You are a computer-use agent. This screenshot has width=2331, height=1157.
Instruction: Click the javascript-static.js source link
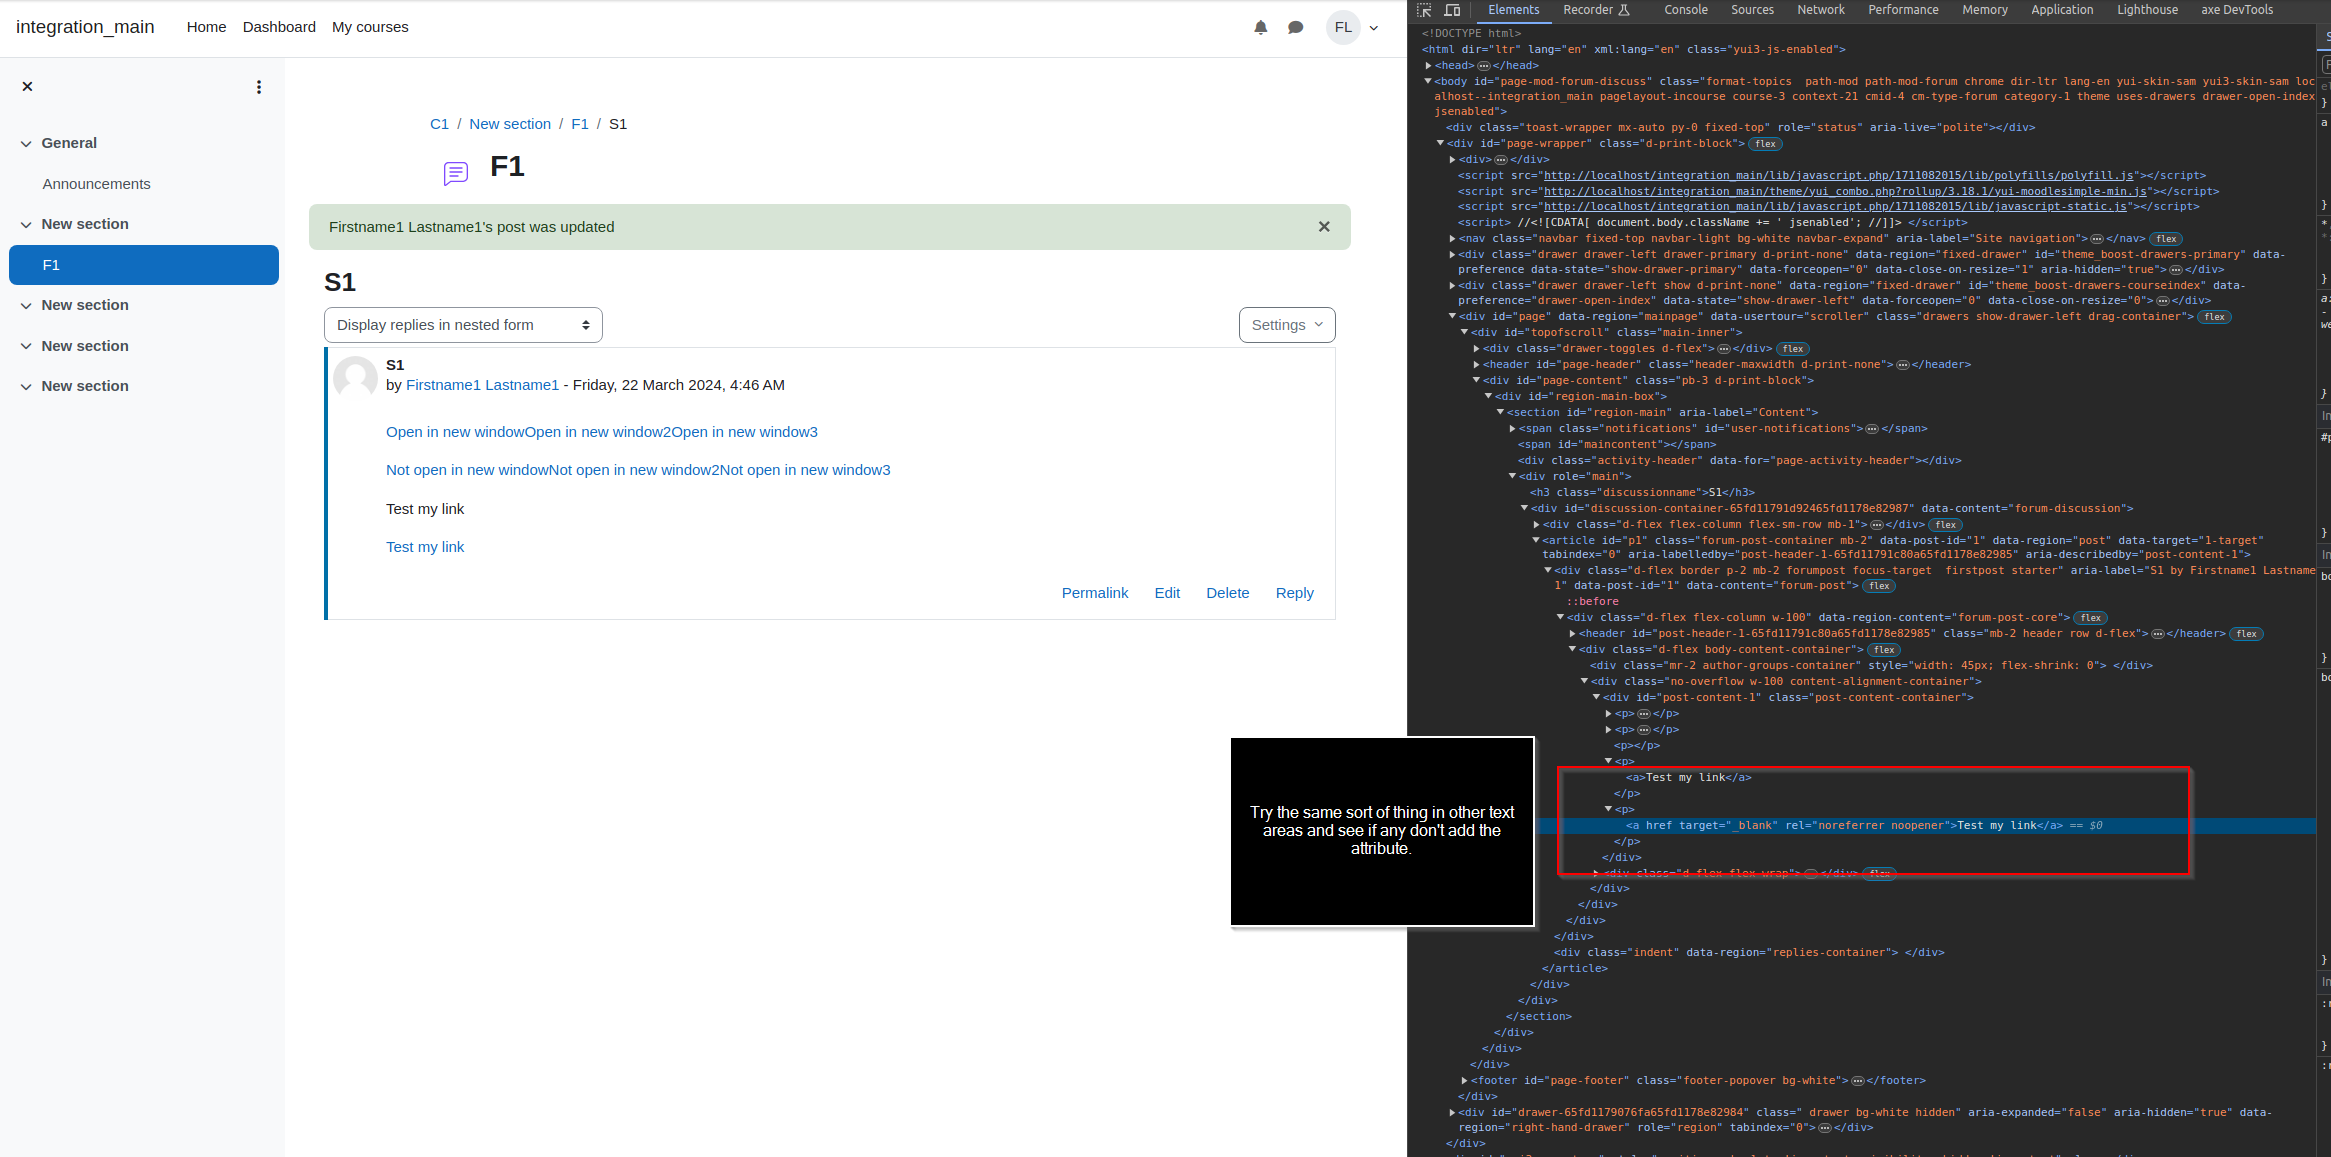click(x=1835, y=207)
